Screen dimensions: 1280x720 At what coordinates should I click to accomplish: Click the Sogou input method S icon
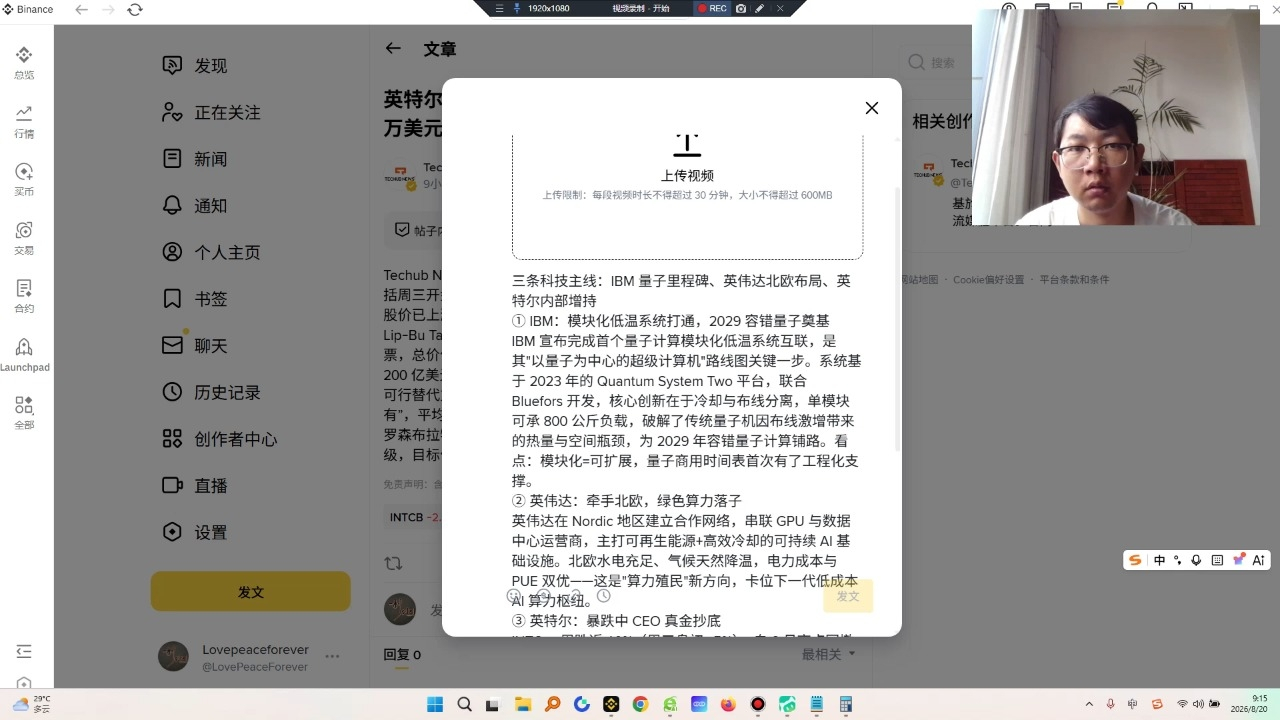point(1135,560)
